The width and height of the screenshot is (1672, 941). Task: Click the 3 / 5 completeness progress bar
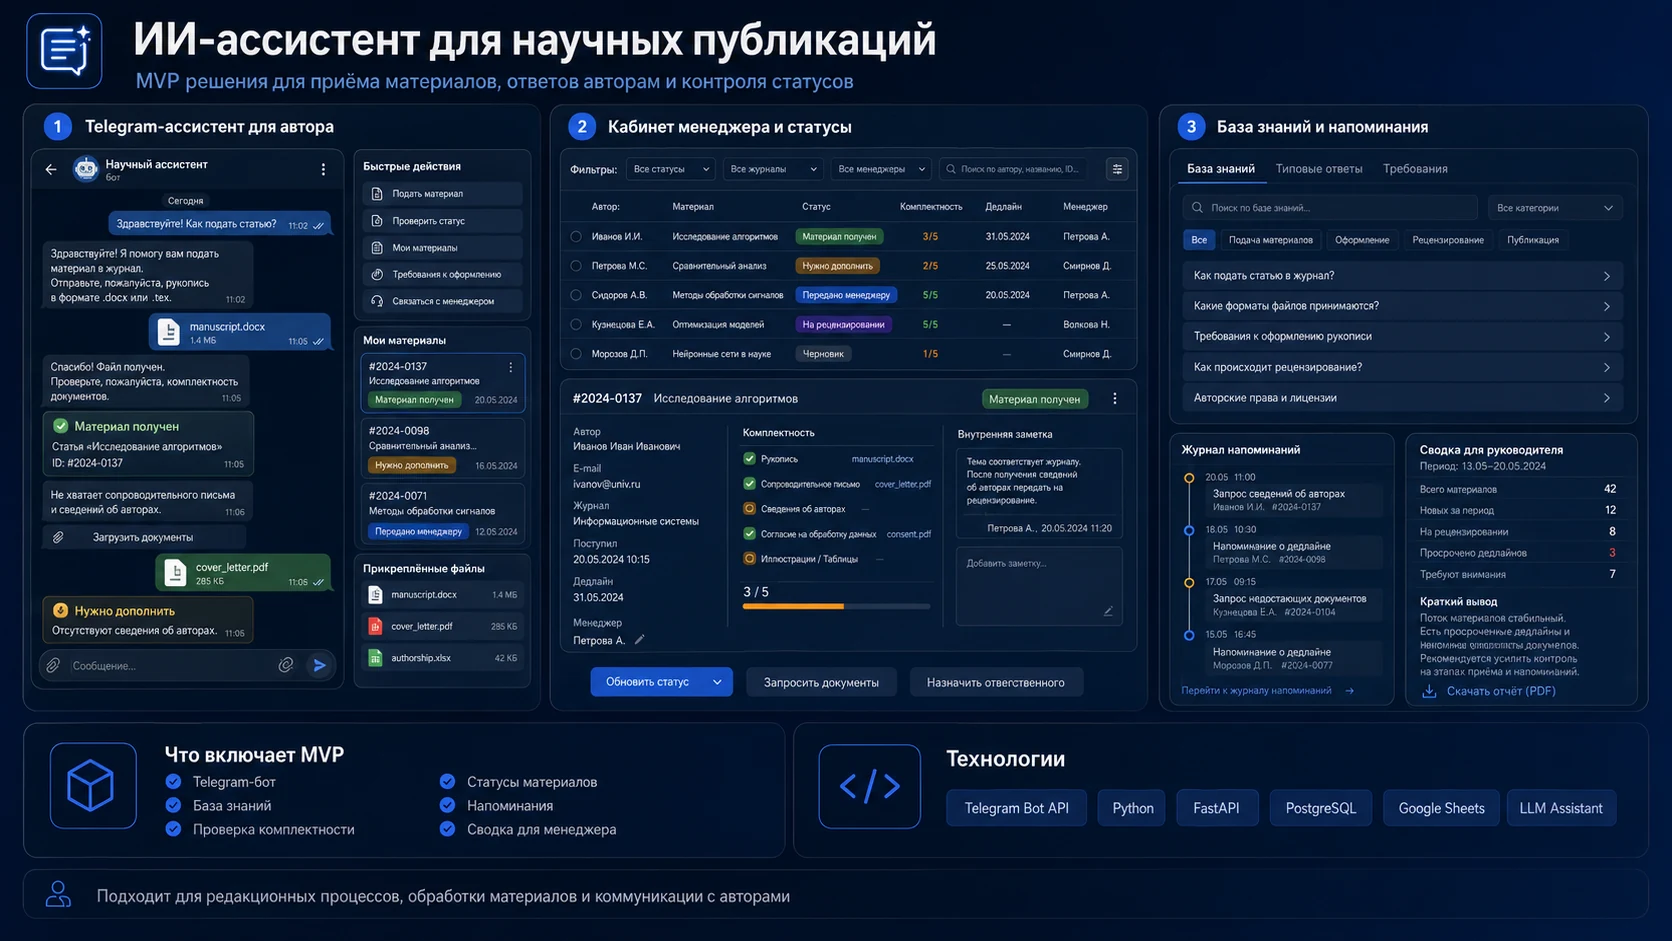(836, 606)
